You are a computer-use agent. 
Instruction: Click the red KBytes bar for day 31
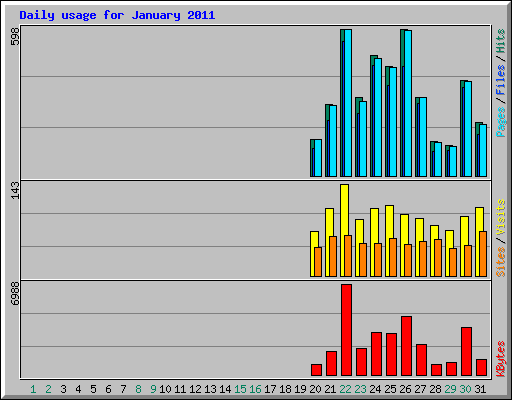point(481,367)
